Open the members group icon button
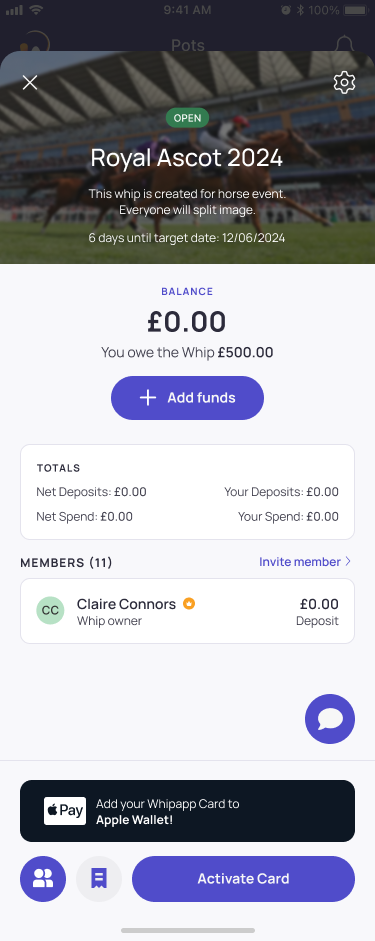Image resolution: width=375 pixels, height=941 pixels. tap(43, 879)
